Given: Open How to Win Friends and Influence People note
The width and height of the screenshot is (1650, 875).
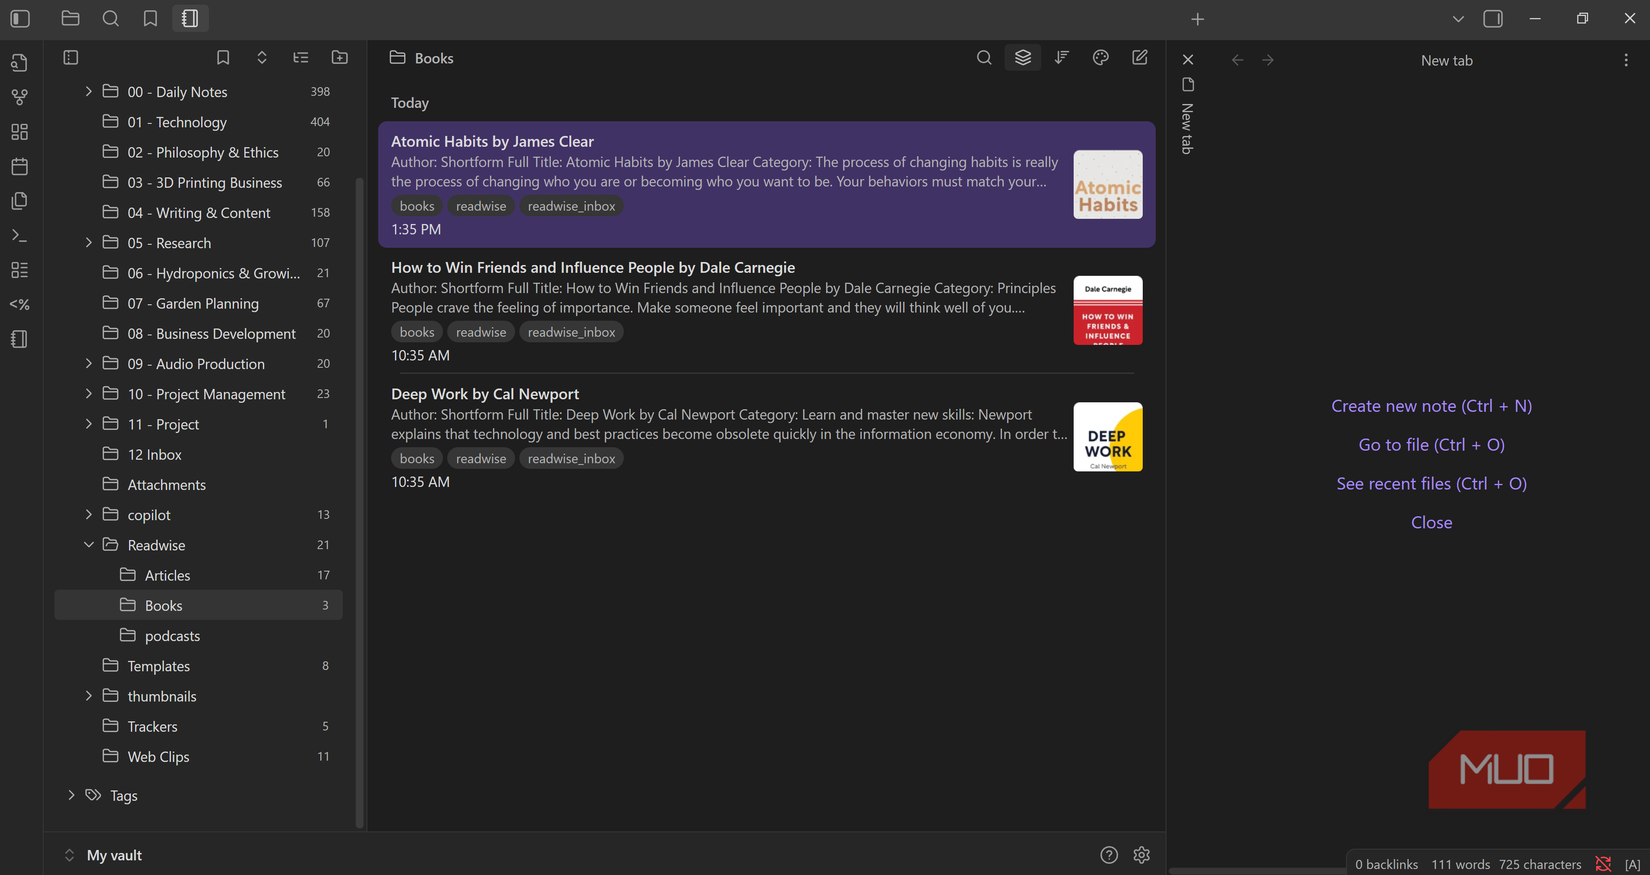Looking at the screenshot, I should 766,311.
